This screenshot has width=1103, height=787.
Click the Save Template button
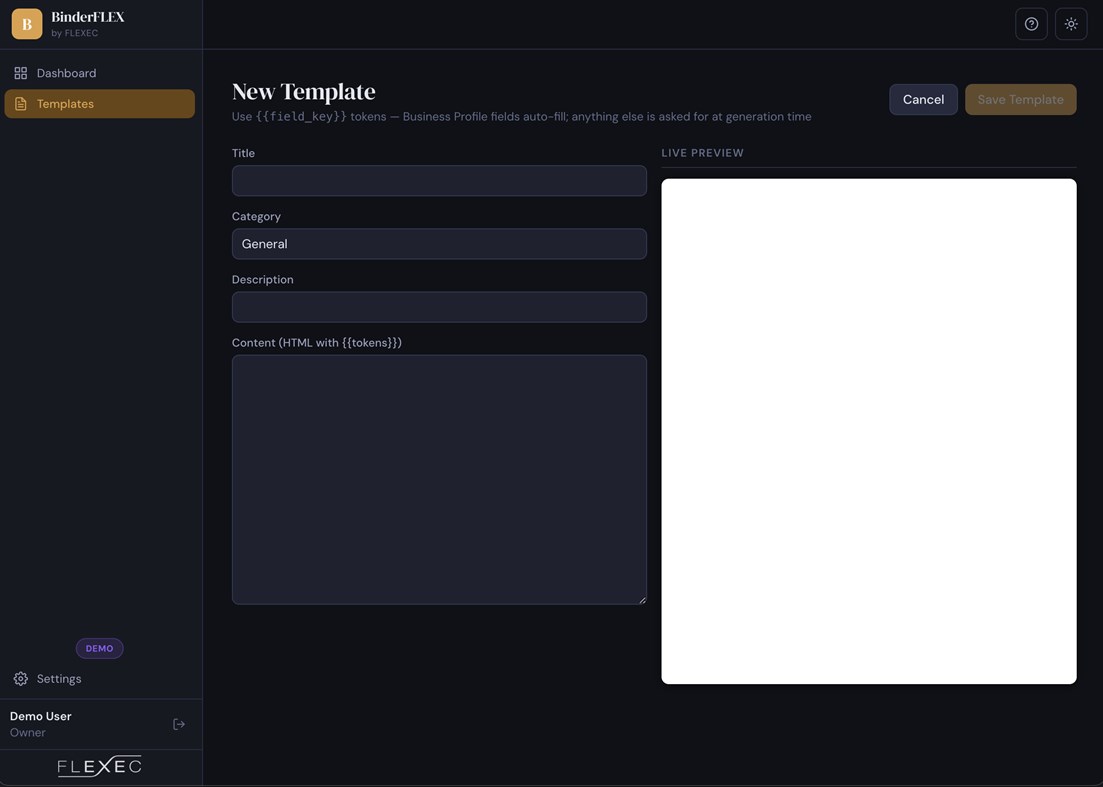pos(1020,100)
